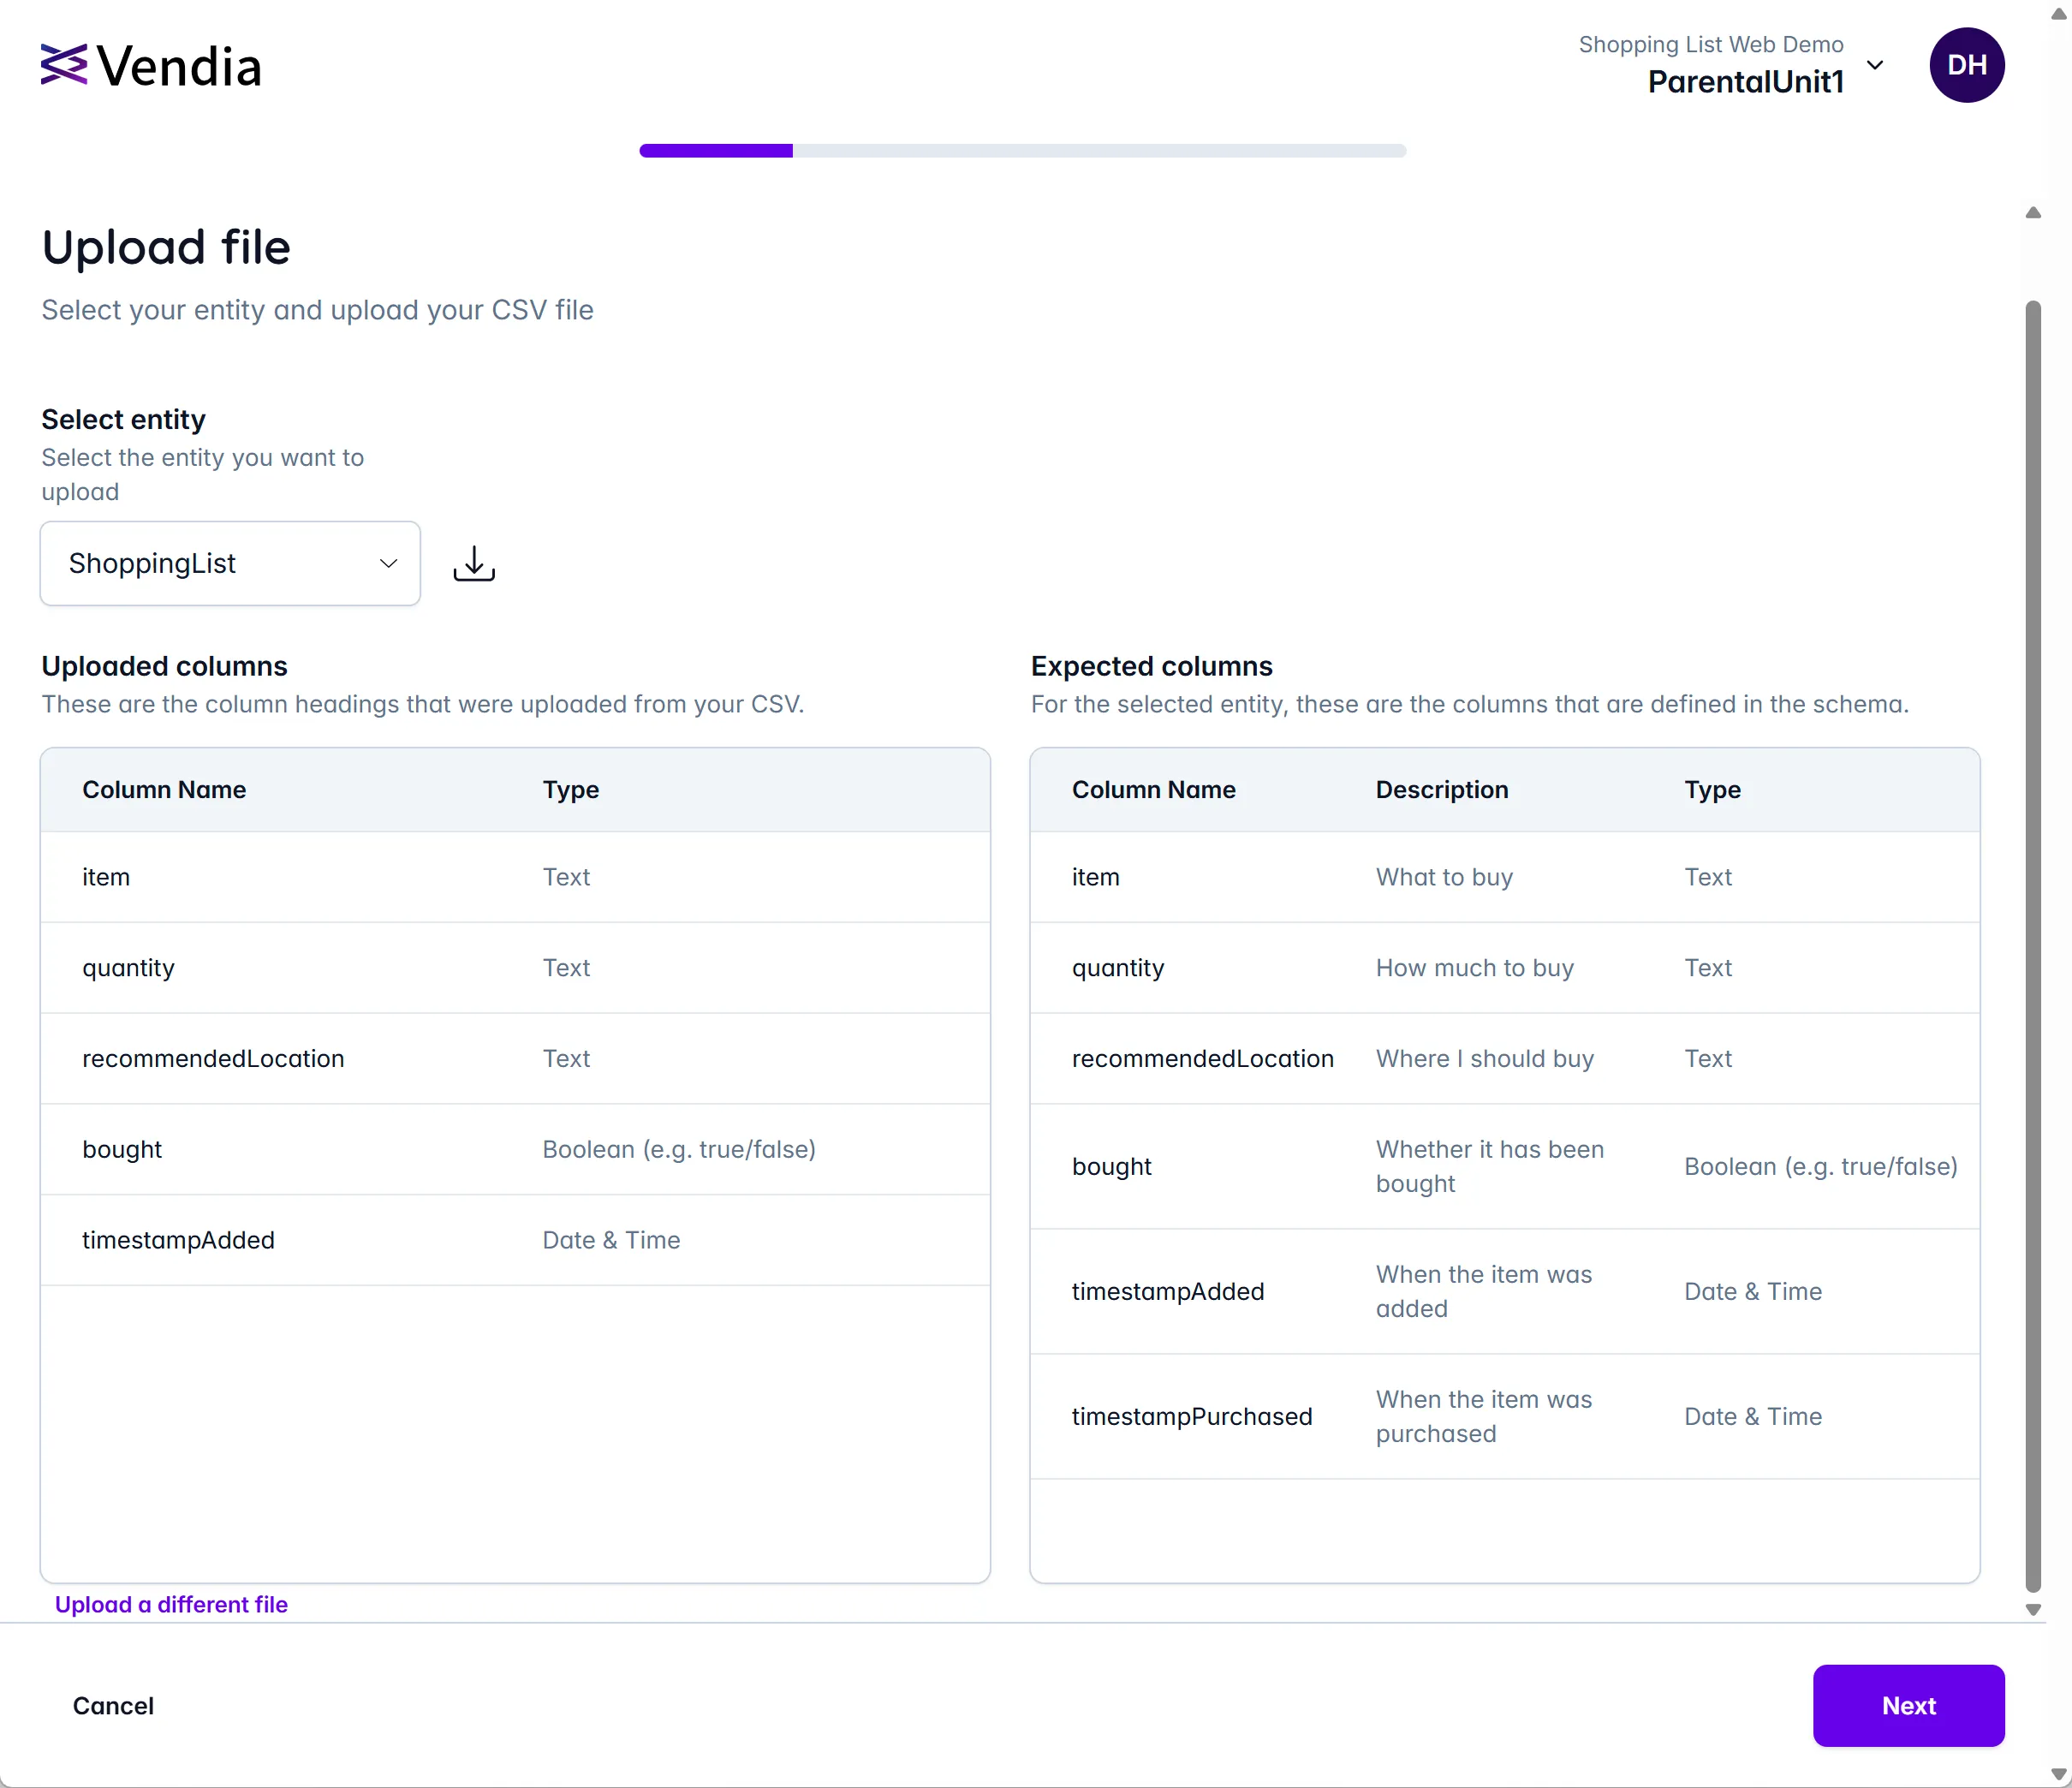Select the bought row in Uploaded columns
Image resolution: width=2072 pixels, height=1788 pixels.
tap(515, 1150)
